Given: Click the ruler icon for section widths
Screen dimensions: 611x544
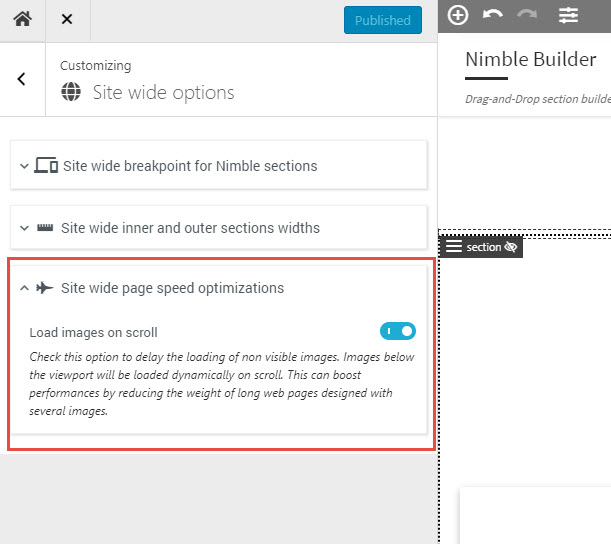Looking at the screenshot, I should tap(45, 228).
